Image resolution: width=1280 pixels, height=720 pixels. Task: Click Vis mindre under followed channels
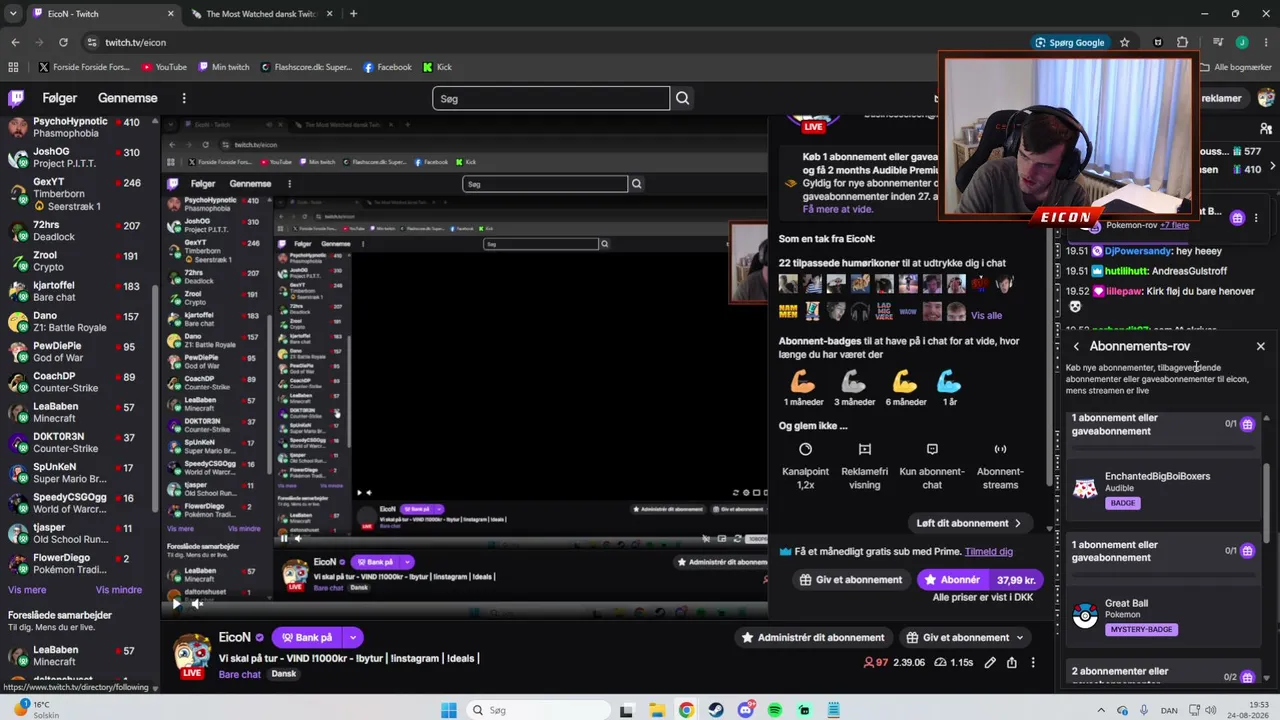click(119, 590)
